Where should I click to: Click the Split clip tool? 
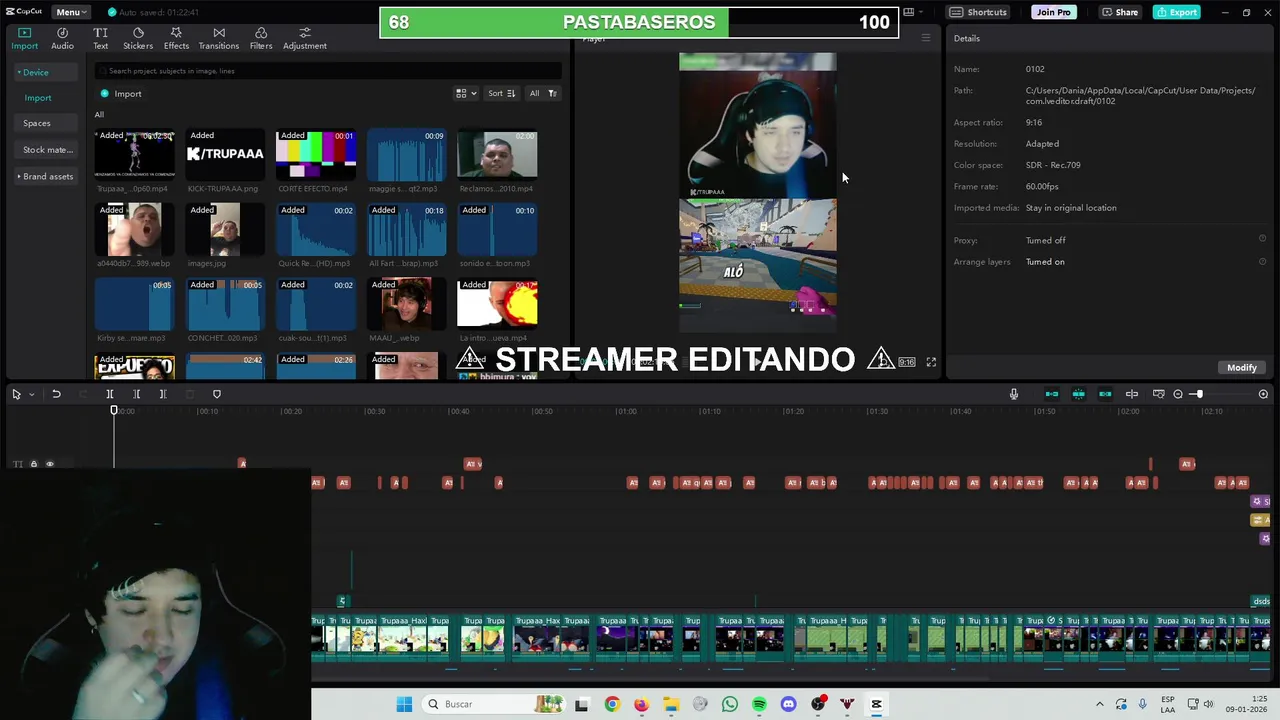tap(110, 394)
